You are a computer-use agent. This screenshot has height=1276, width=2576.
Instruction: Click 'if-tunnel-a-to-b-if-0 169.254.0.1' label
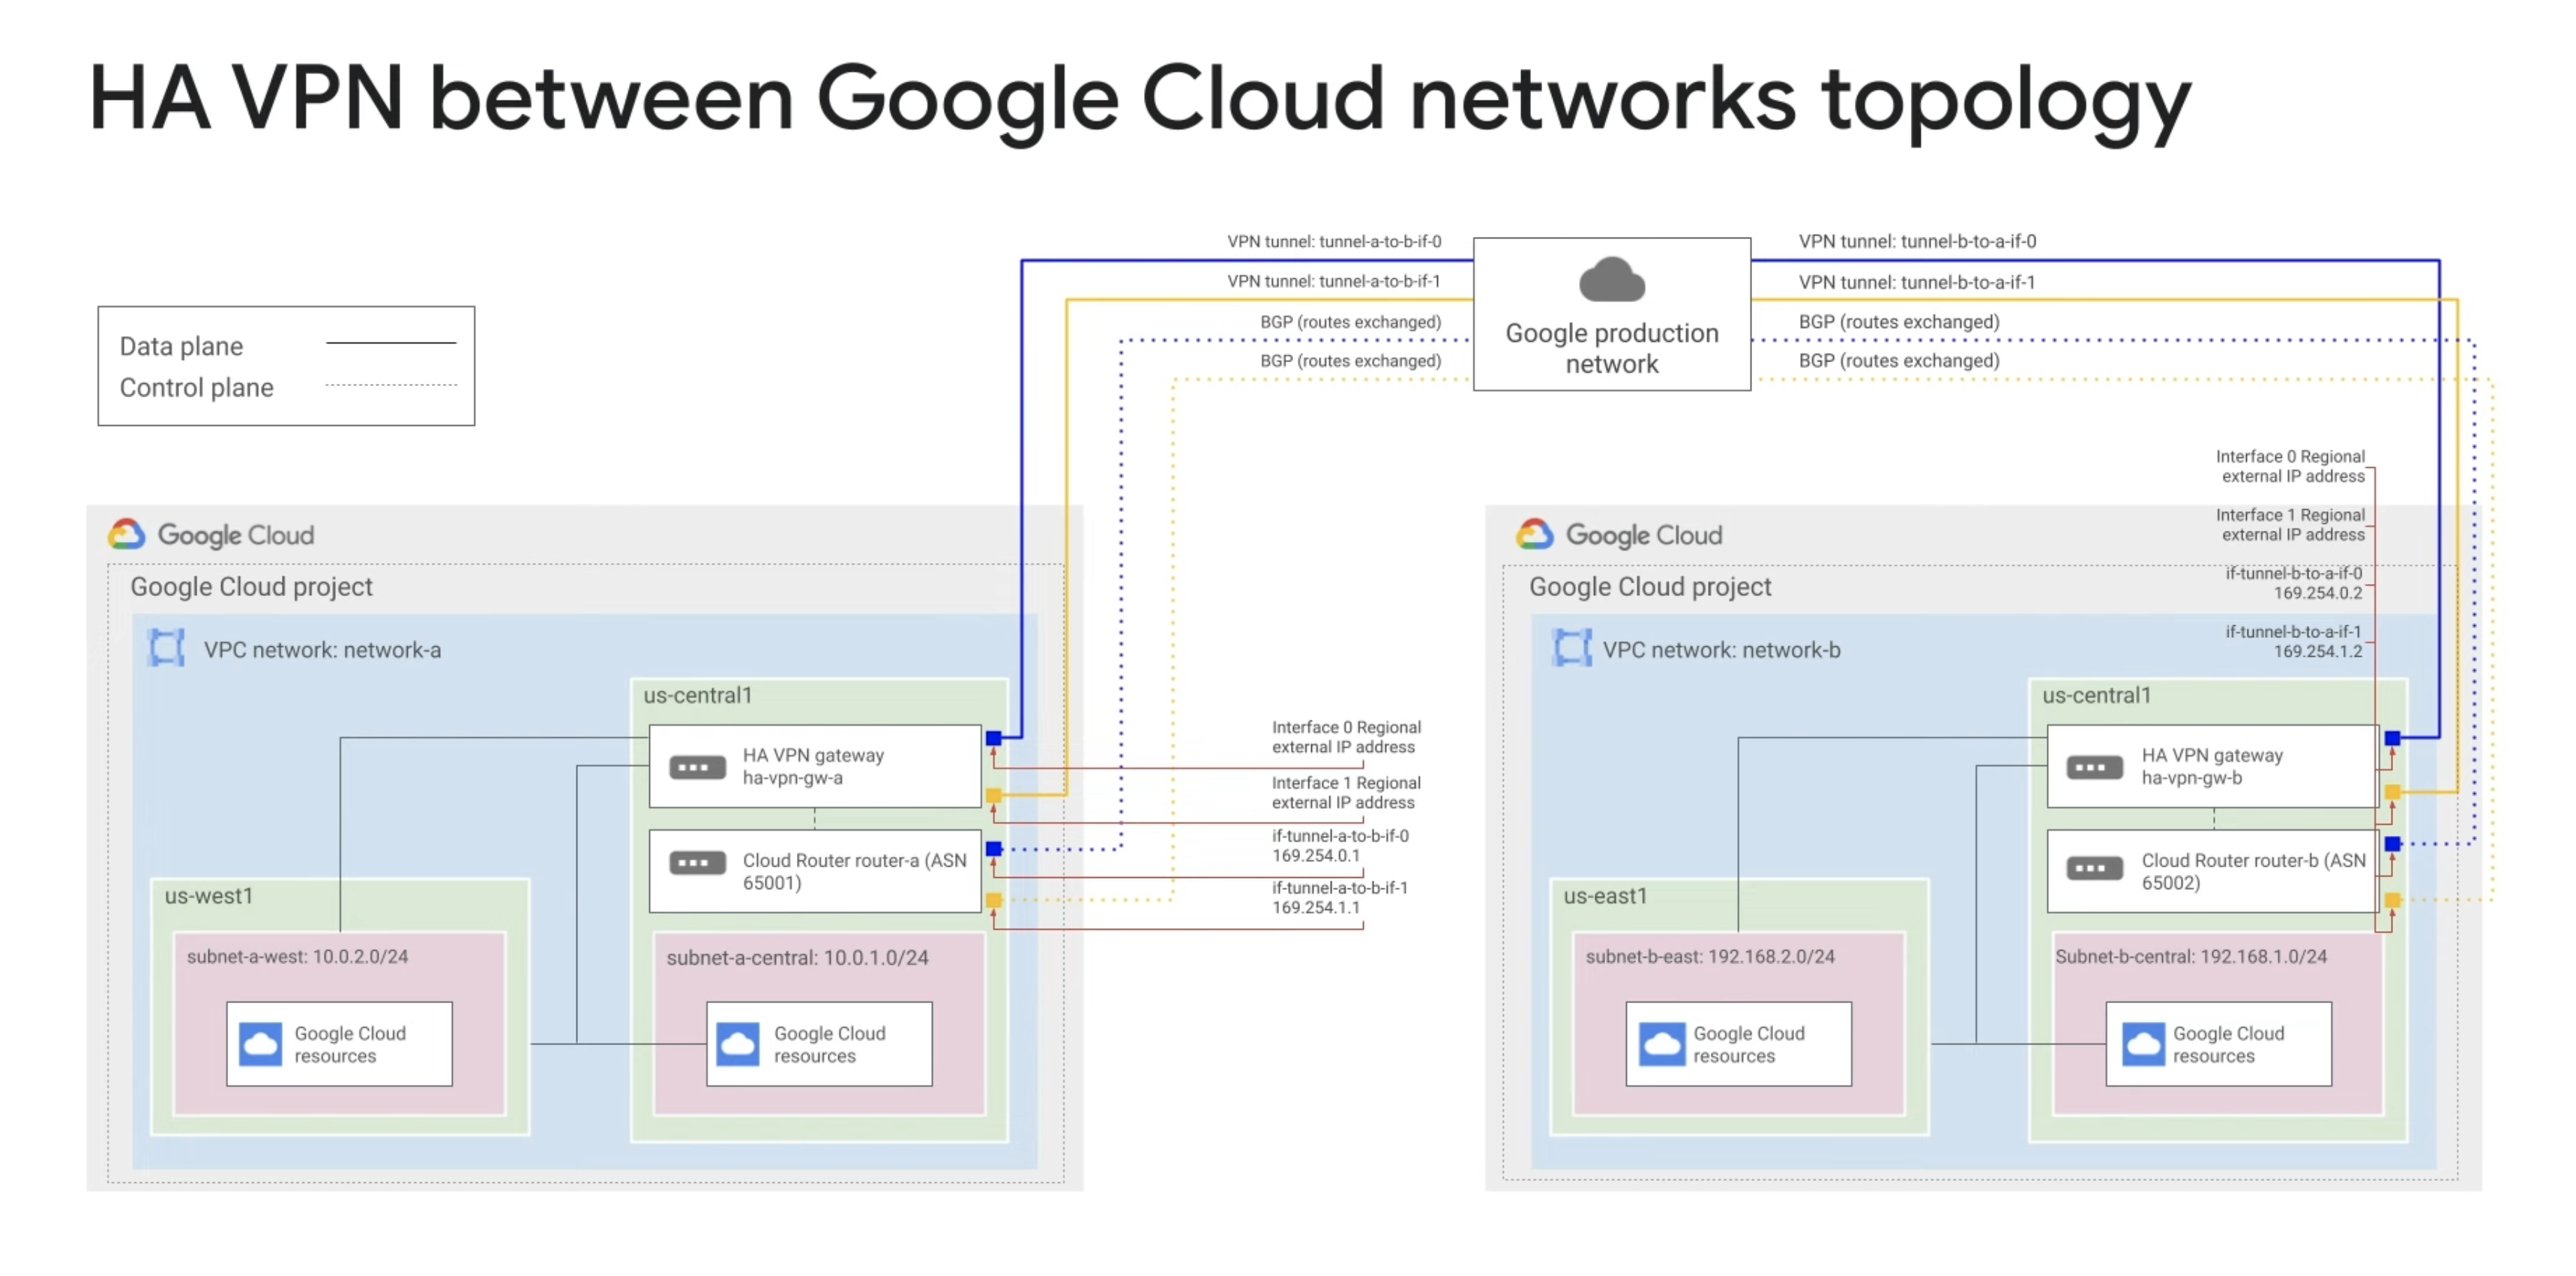pyautogui.click(x=1340, y=845)
